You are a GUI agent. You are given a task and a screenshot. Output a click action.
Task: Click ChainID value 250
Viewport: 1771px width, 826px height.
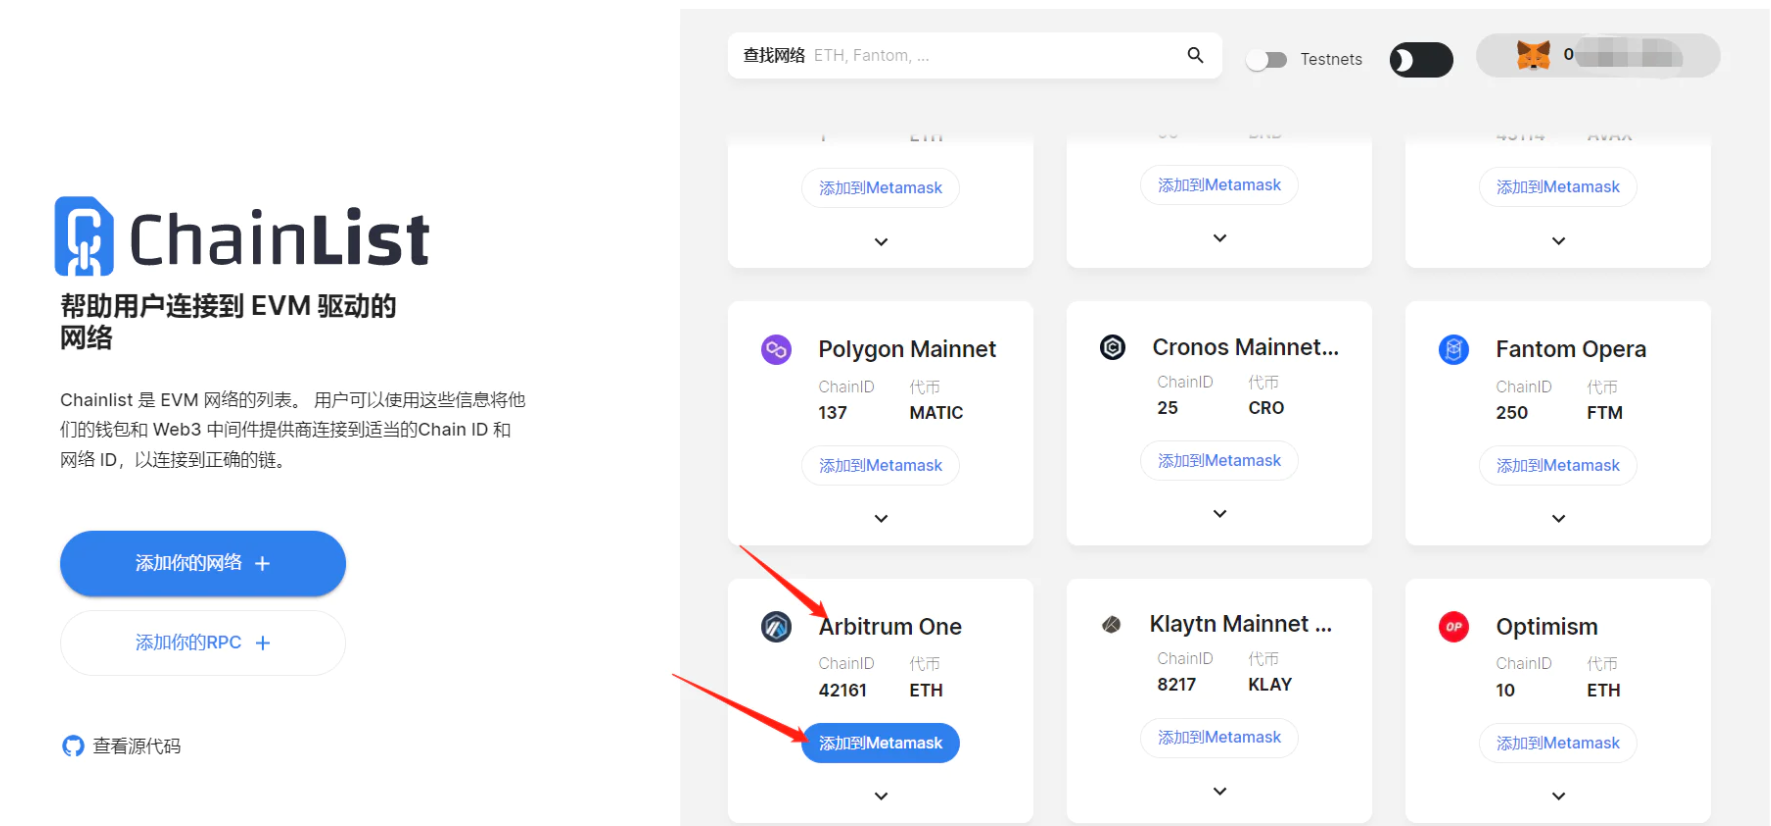coord(1512,413)
